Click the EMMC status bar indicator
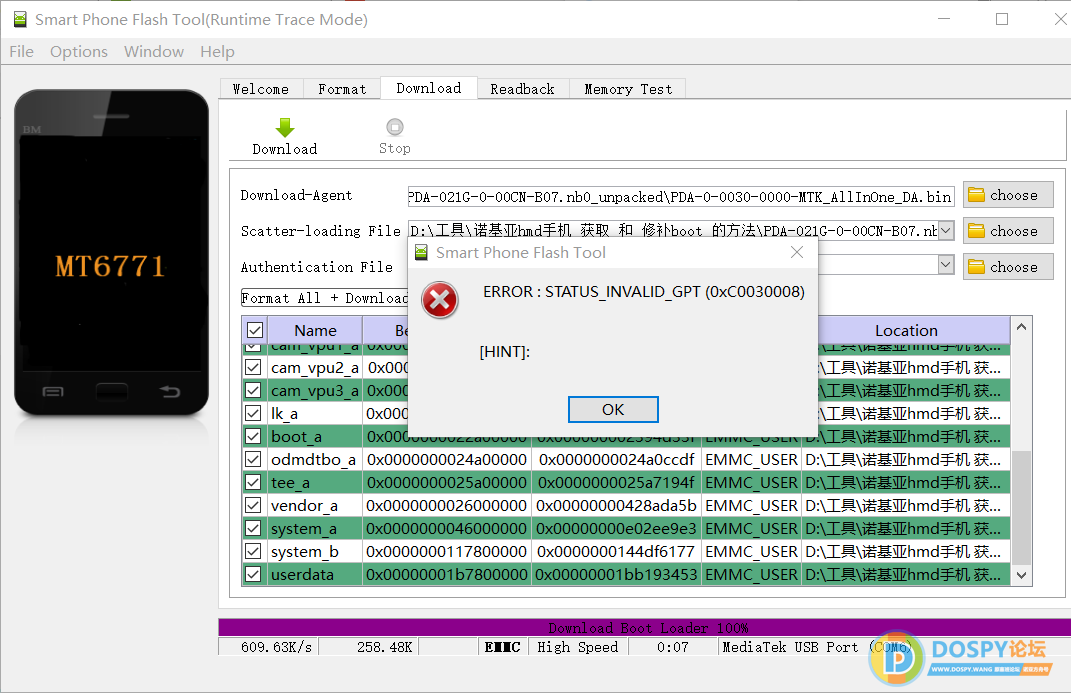Viewport: 1071px width, 693px height. 502,647
